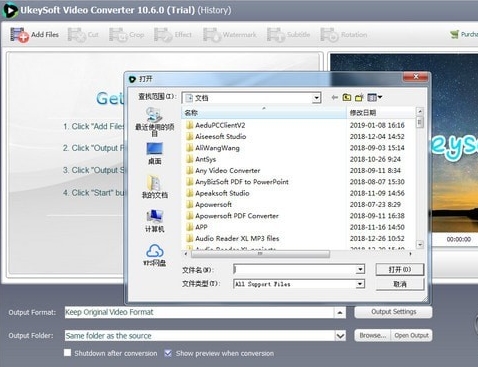Click the Output Format text field
The width and height of the screenshot is (478, 367).
point(199,313)
